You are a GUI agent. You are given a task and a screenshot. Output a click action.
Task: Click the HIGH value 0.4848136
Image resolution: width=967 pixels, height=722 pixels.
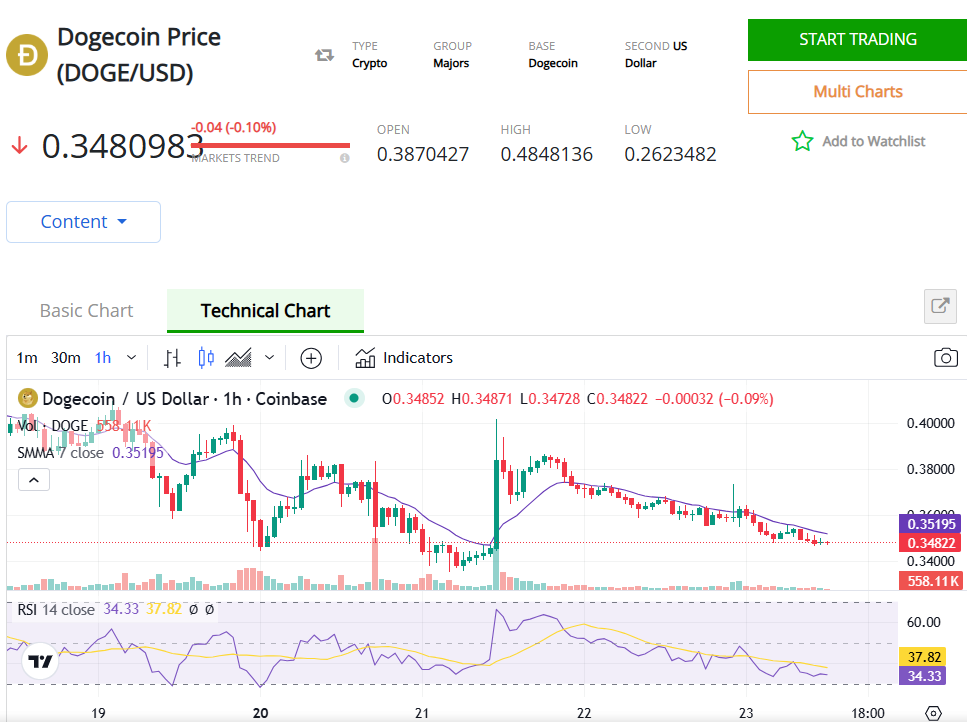point(546,154)
